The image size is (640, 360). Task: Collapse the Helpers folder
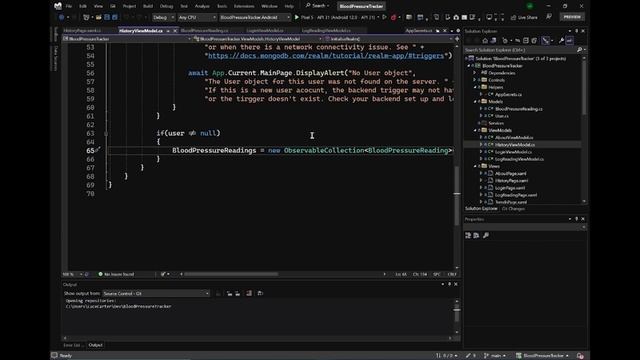[x=475, y=87]
